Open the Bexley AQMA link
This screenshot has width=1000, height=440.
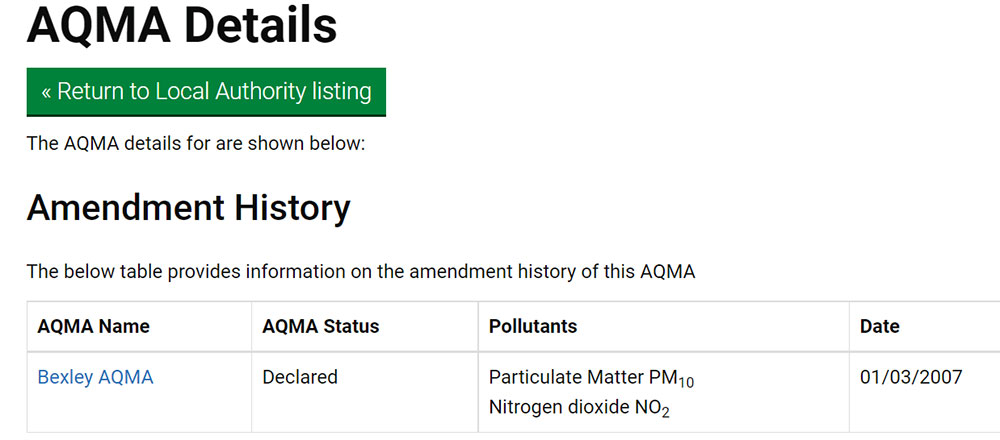click(x=95, y=378)
